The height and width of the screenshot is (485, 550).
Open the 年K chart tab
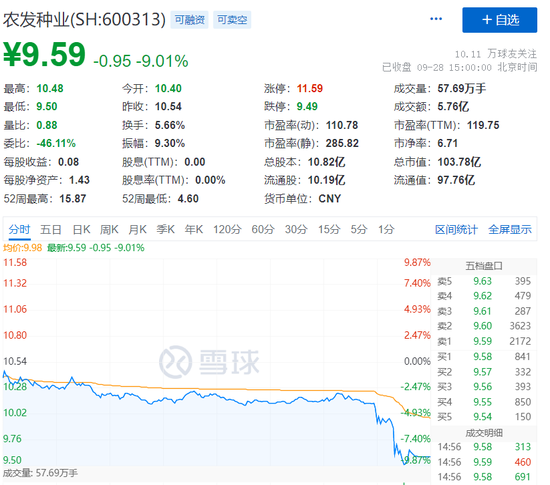[x=194, y=230]
